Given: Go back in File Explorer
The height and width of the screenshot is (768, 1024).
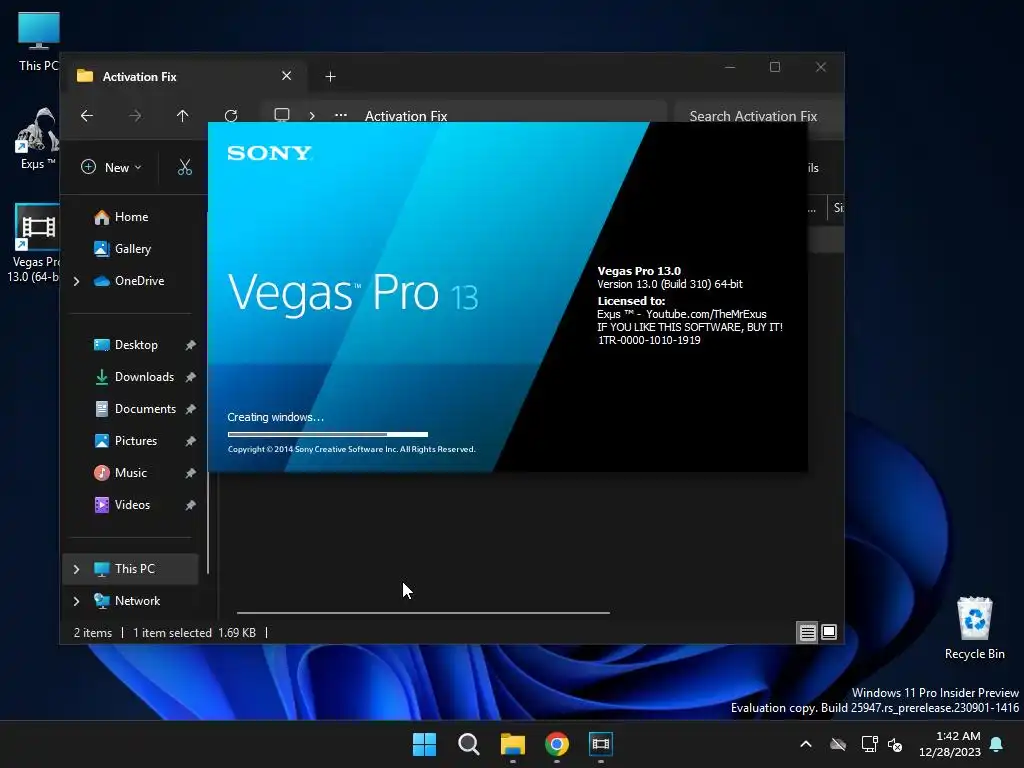Looking at the screenshot, I should [x=87, y=116].
